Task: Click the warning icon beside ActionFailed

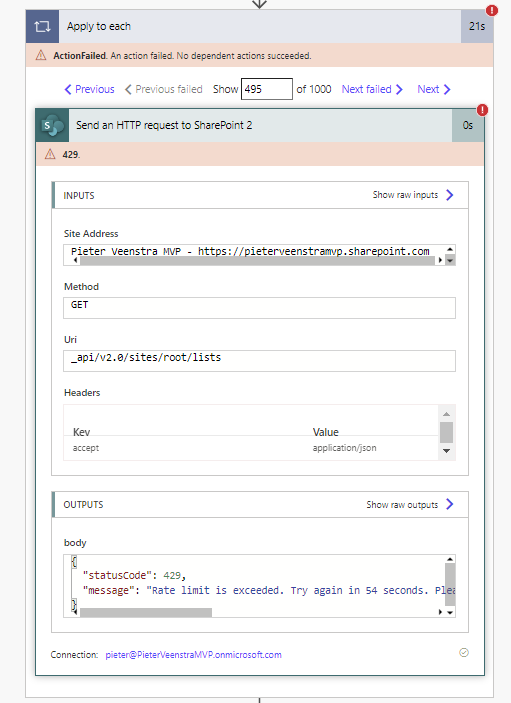Action: 41,55
